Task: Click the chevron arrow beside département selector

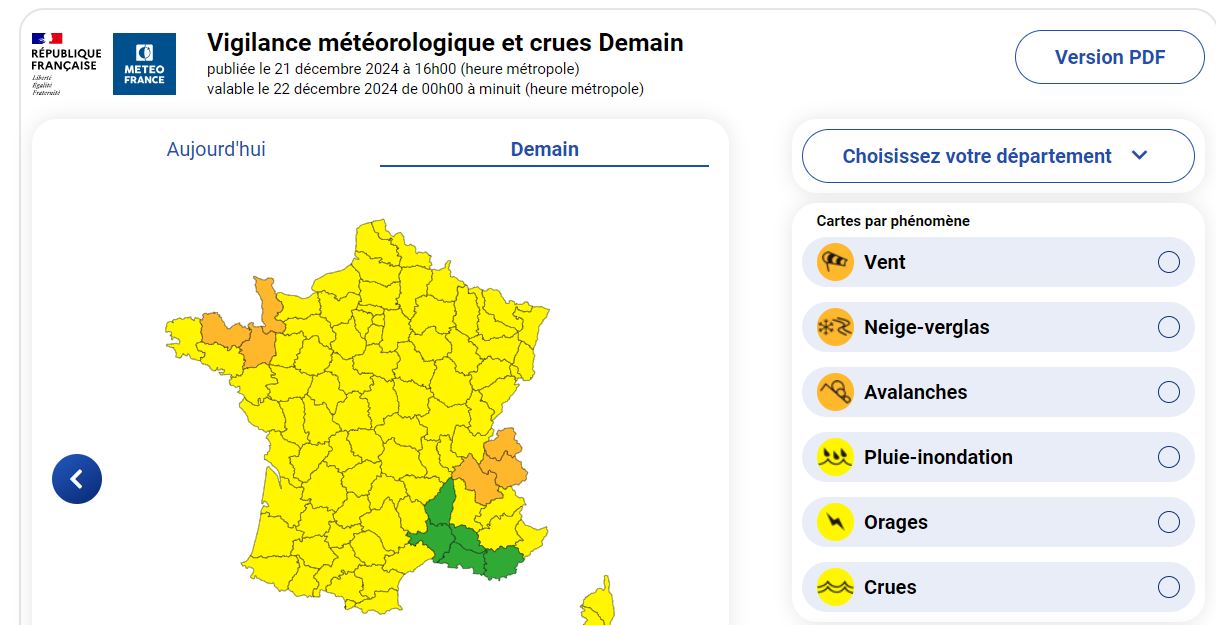Action: [1139, 155]
